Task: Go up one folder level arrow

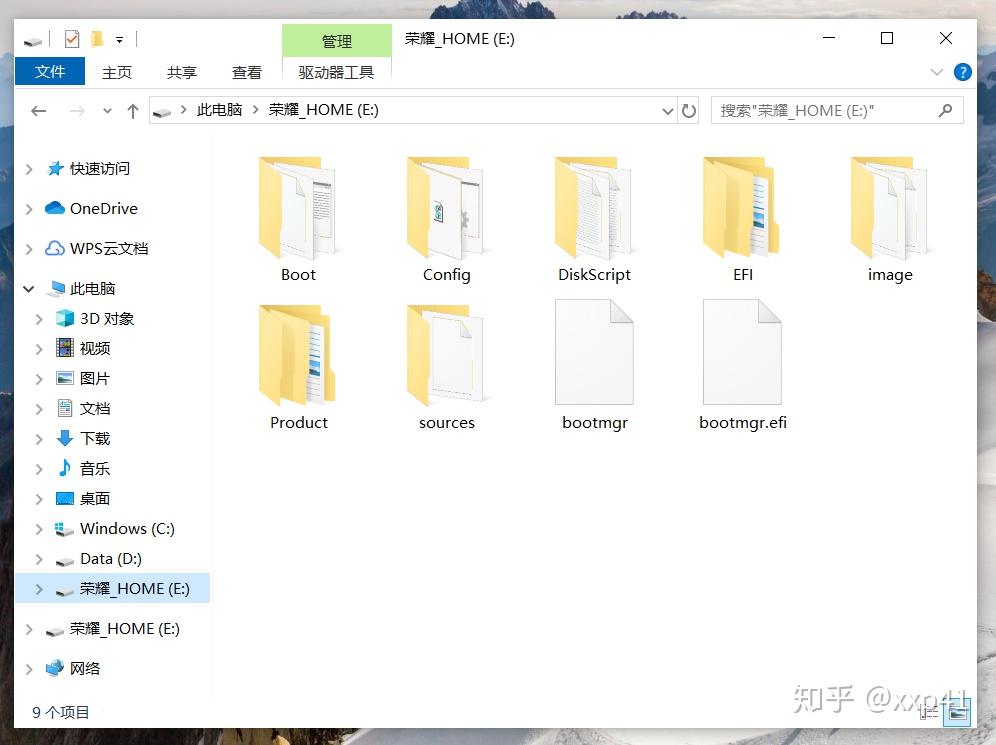Action: tap(133, 111)
